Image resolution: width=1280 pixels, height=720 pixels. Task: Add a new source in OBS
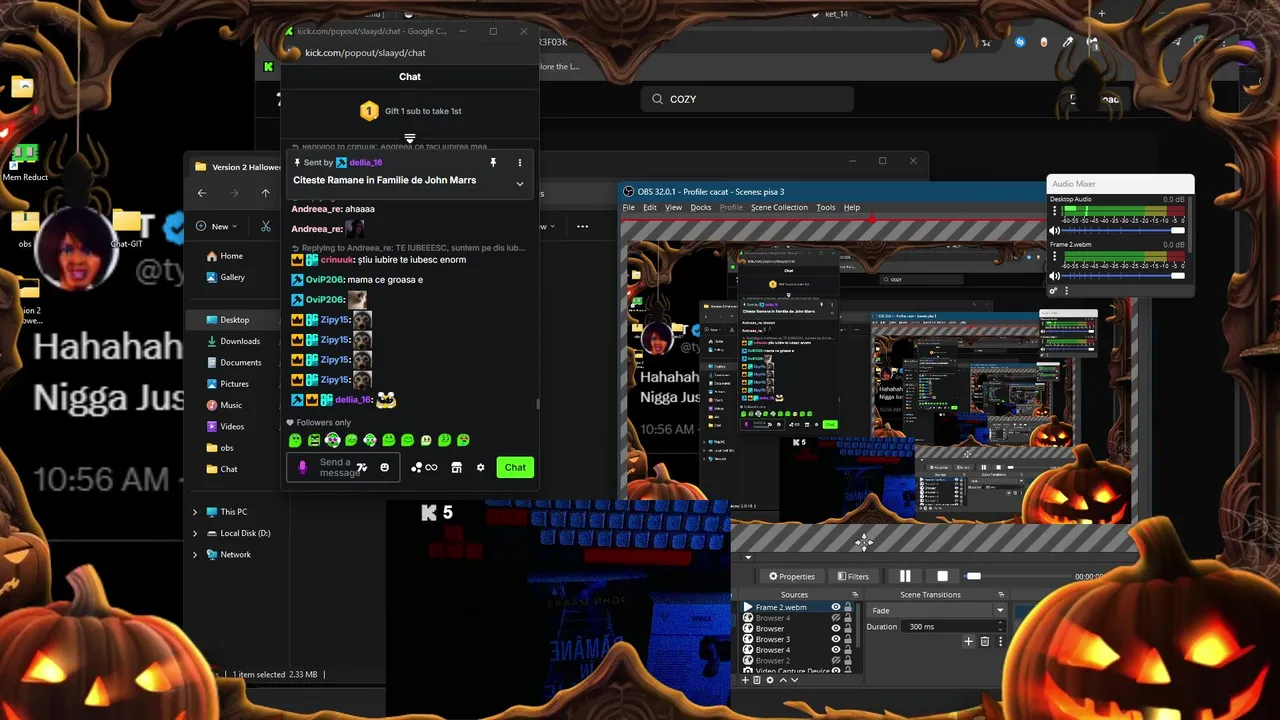pos(745,680)
